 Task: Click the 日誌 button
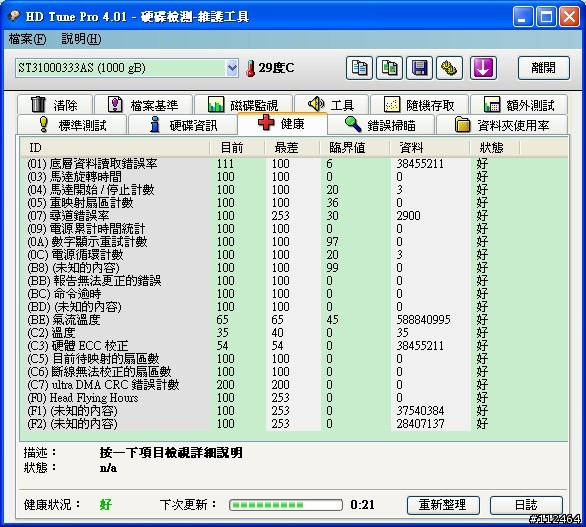point(526,505)
